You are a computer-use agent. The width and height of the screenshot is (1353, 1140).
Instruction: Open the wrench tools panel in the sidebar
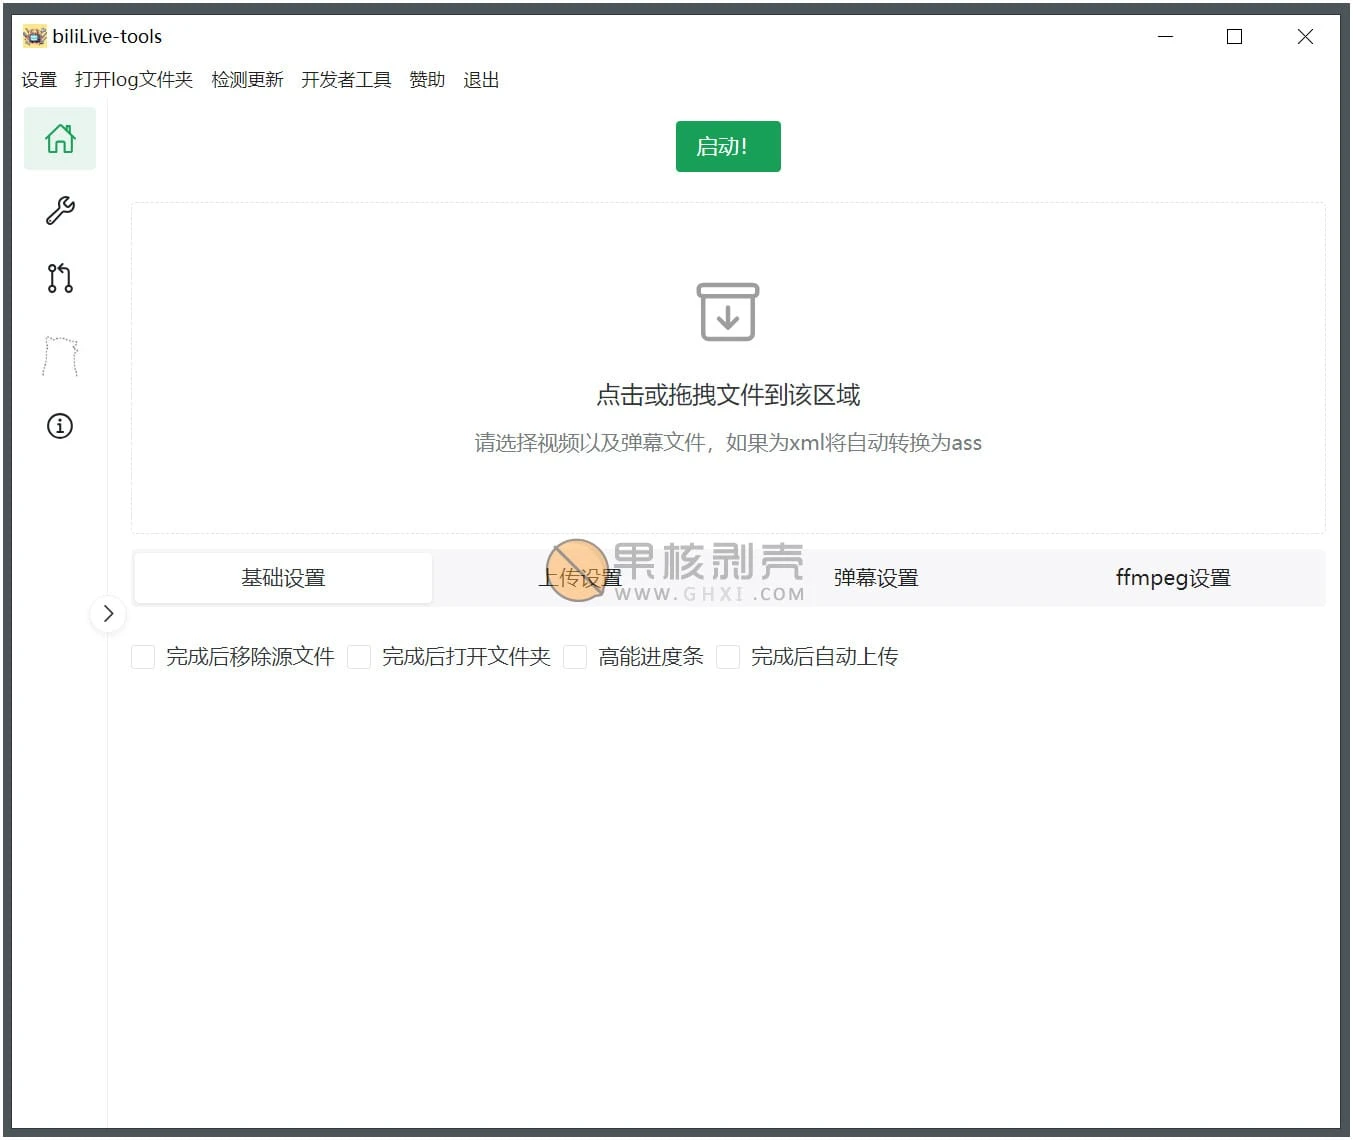click(x=59, y=211)
